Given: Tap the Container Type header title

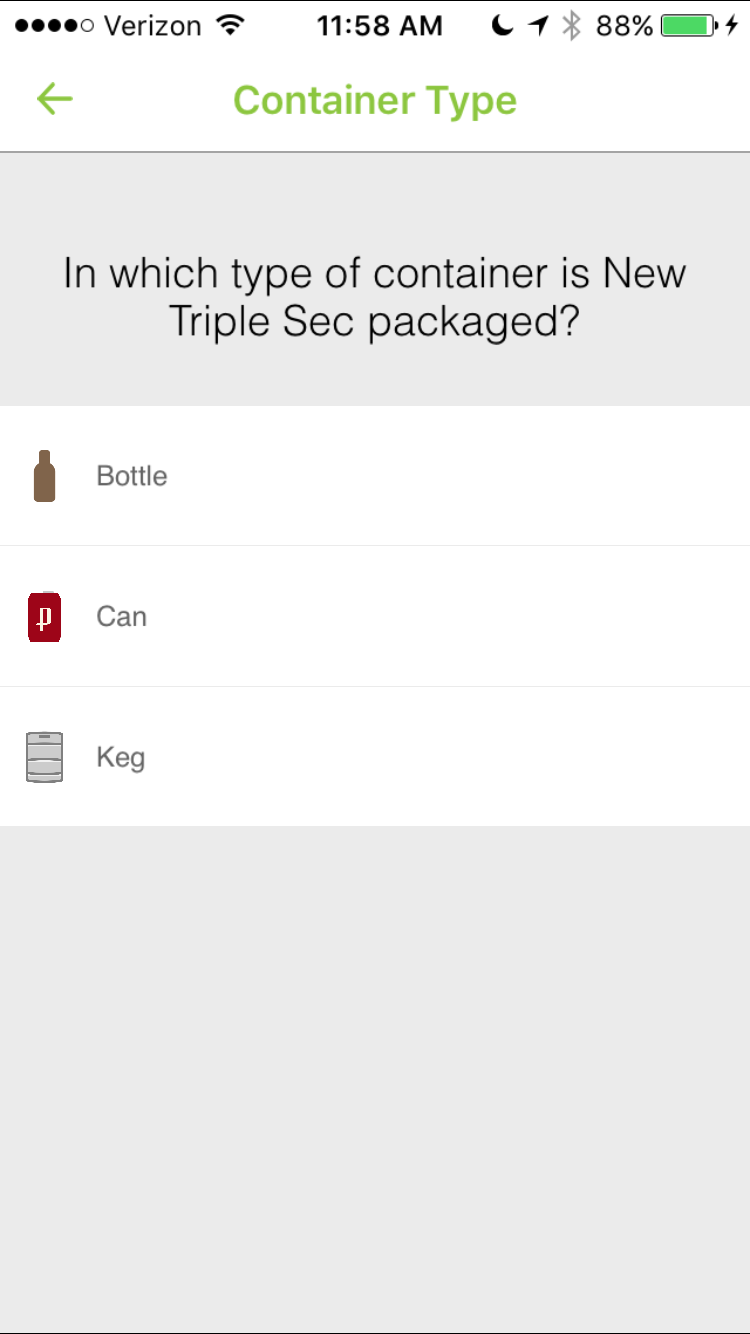Looking at the screenshot, I should tap(375, 100).
